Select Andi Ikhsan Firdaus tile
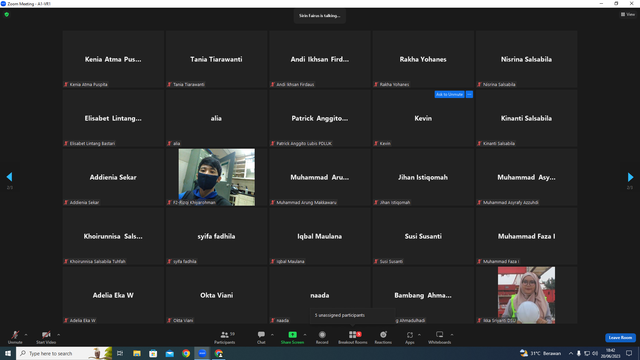Viewport: 640px width, 360px height. coord(320,59)
